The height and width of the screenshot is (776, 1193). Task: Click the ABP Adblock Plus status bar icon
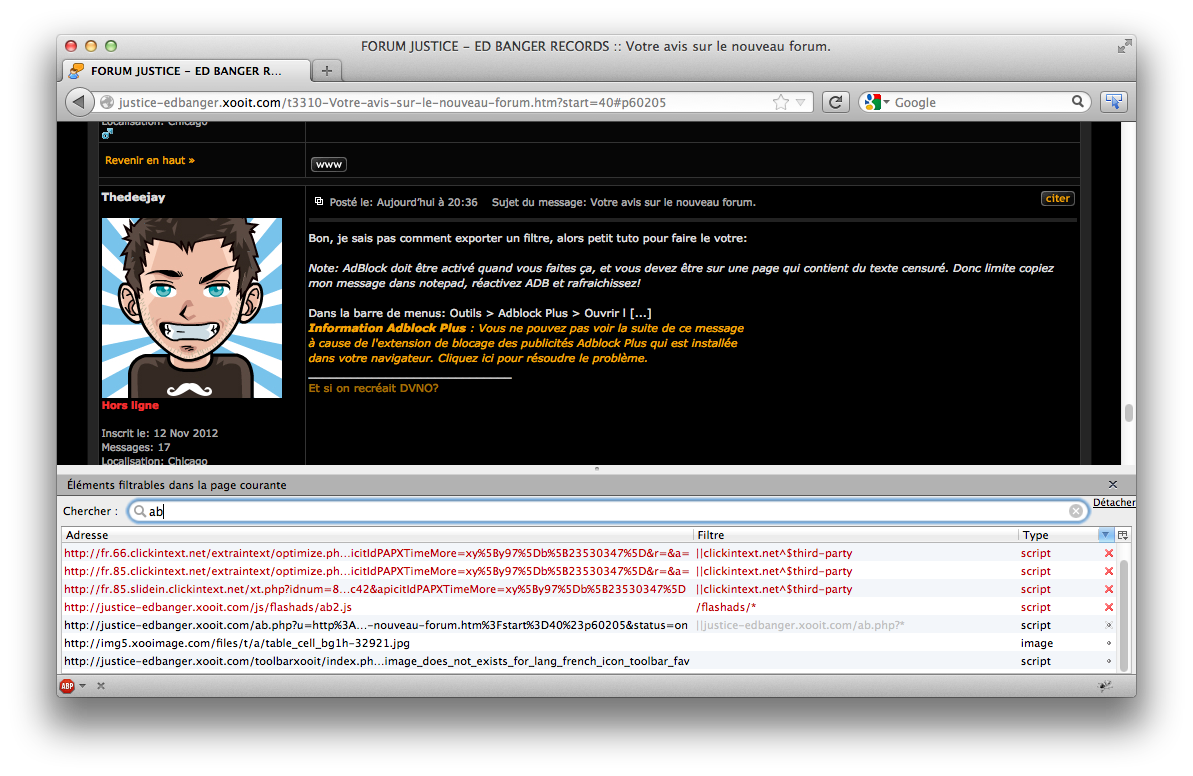tap(67, 686)
